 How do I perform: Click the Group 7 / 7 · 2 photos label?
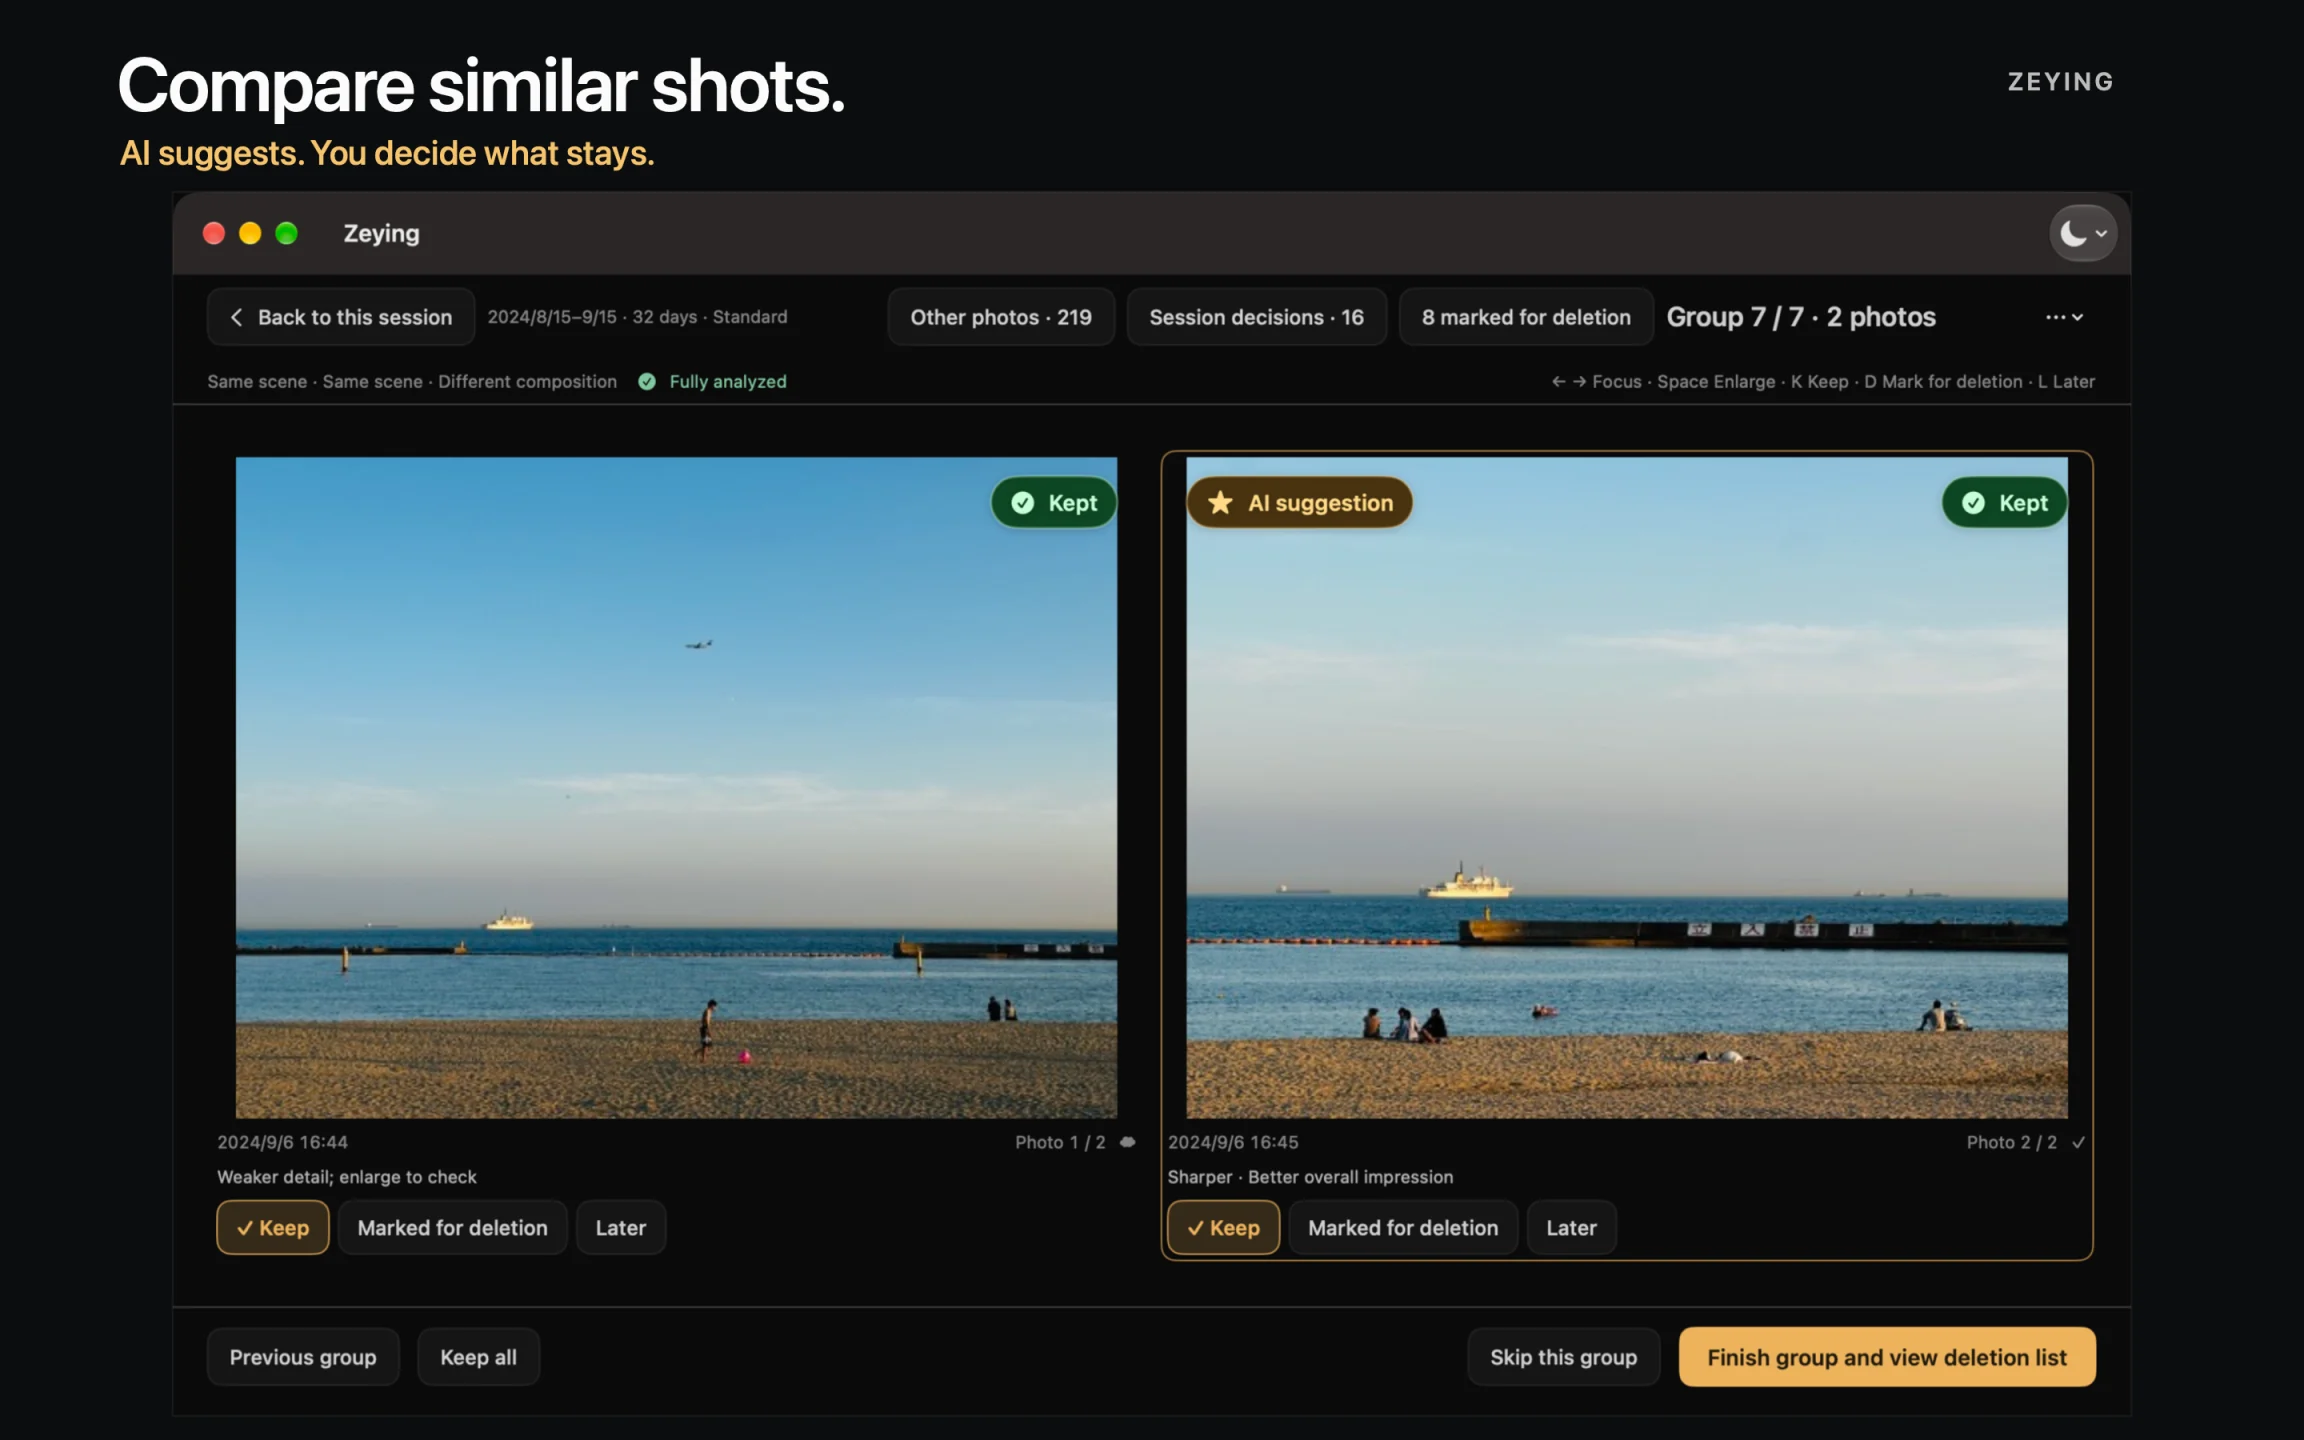point(1801,317)
